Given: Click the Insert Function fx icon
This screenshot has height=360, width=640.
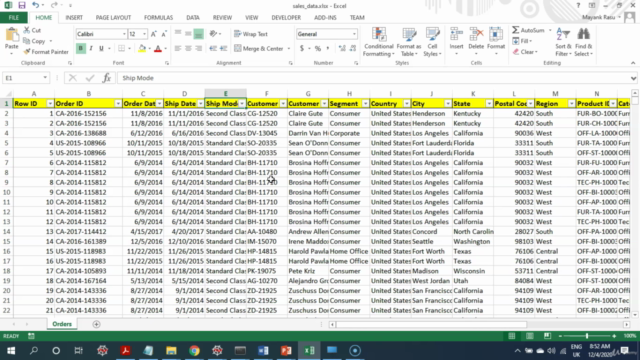Looking at the screenshot, I should pyautogui.click(x=107, y=78).
